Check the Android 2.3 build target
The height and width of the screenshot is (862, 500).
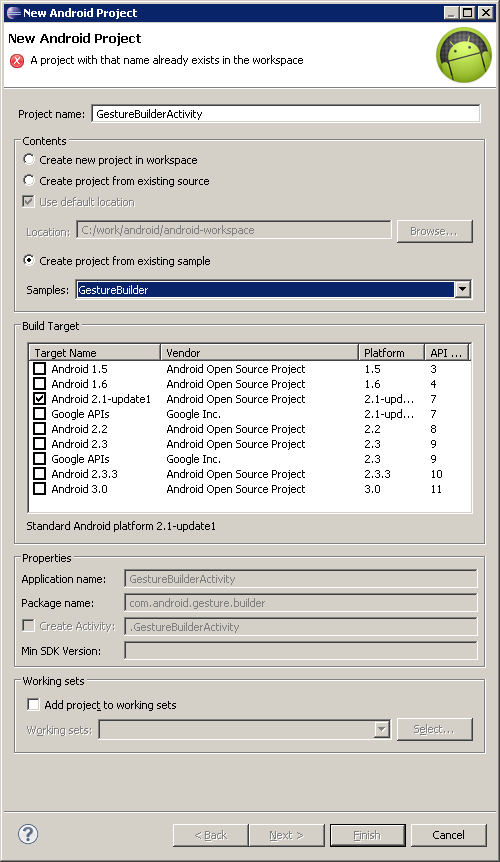pos(40,444)
